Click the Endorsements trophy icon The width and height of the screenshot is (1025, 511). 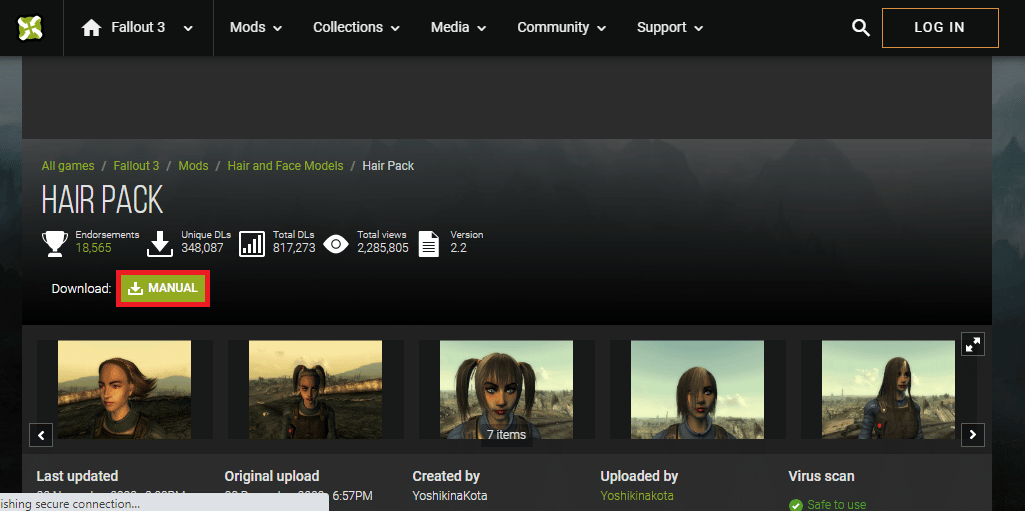(x=55, y=244)
